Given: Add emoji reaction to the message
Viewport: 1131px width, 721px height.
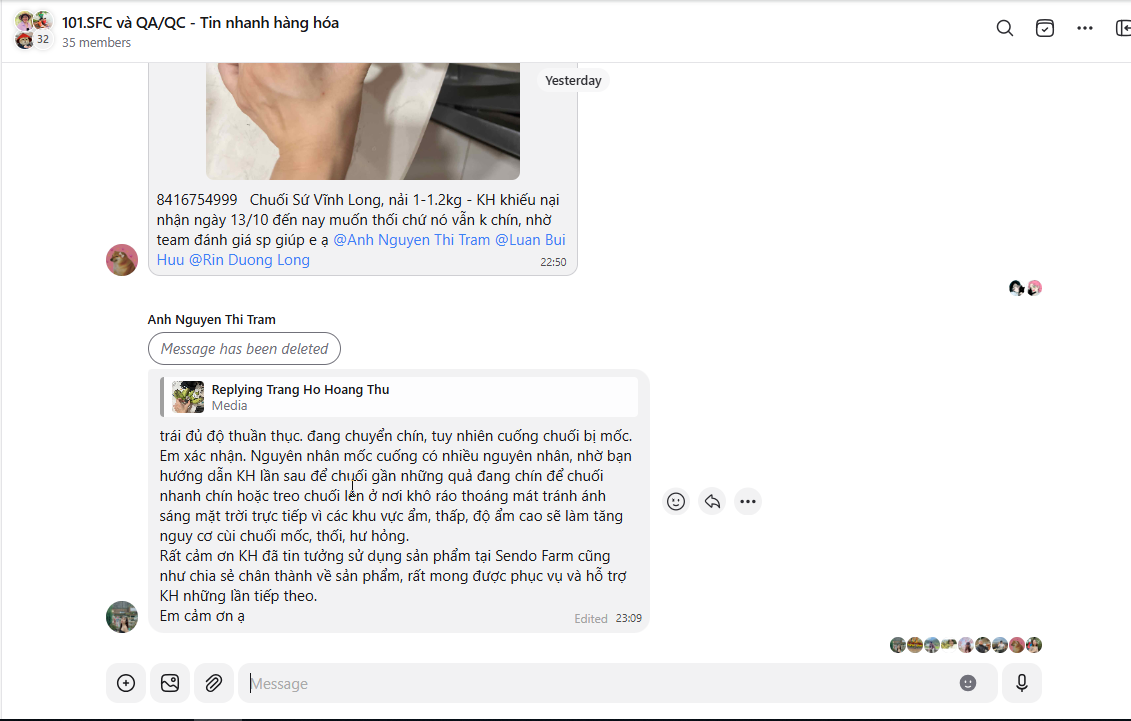Looking at the screenshot, I should pos(676,502).
